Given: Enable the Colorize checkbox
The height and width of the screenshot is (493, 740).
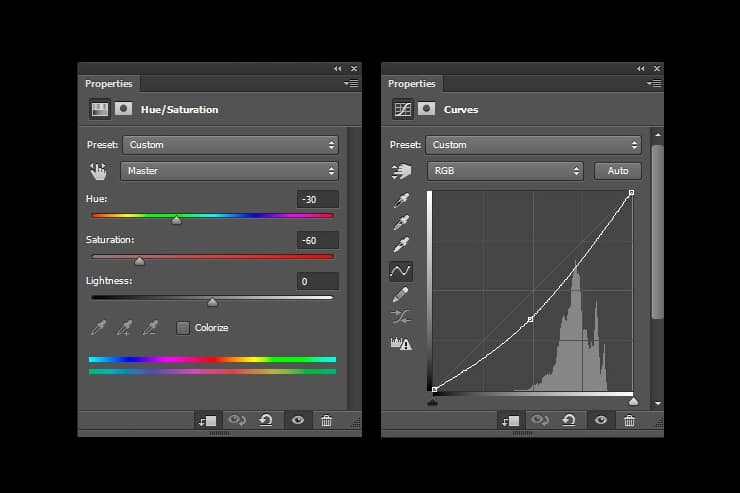Looking at the screenshot, I should pyautogui.click(x=183, y=328).
